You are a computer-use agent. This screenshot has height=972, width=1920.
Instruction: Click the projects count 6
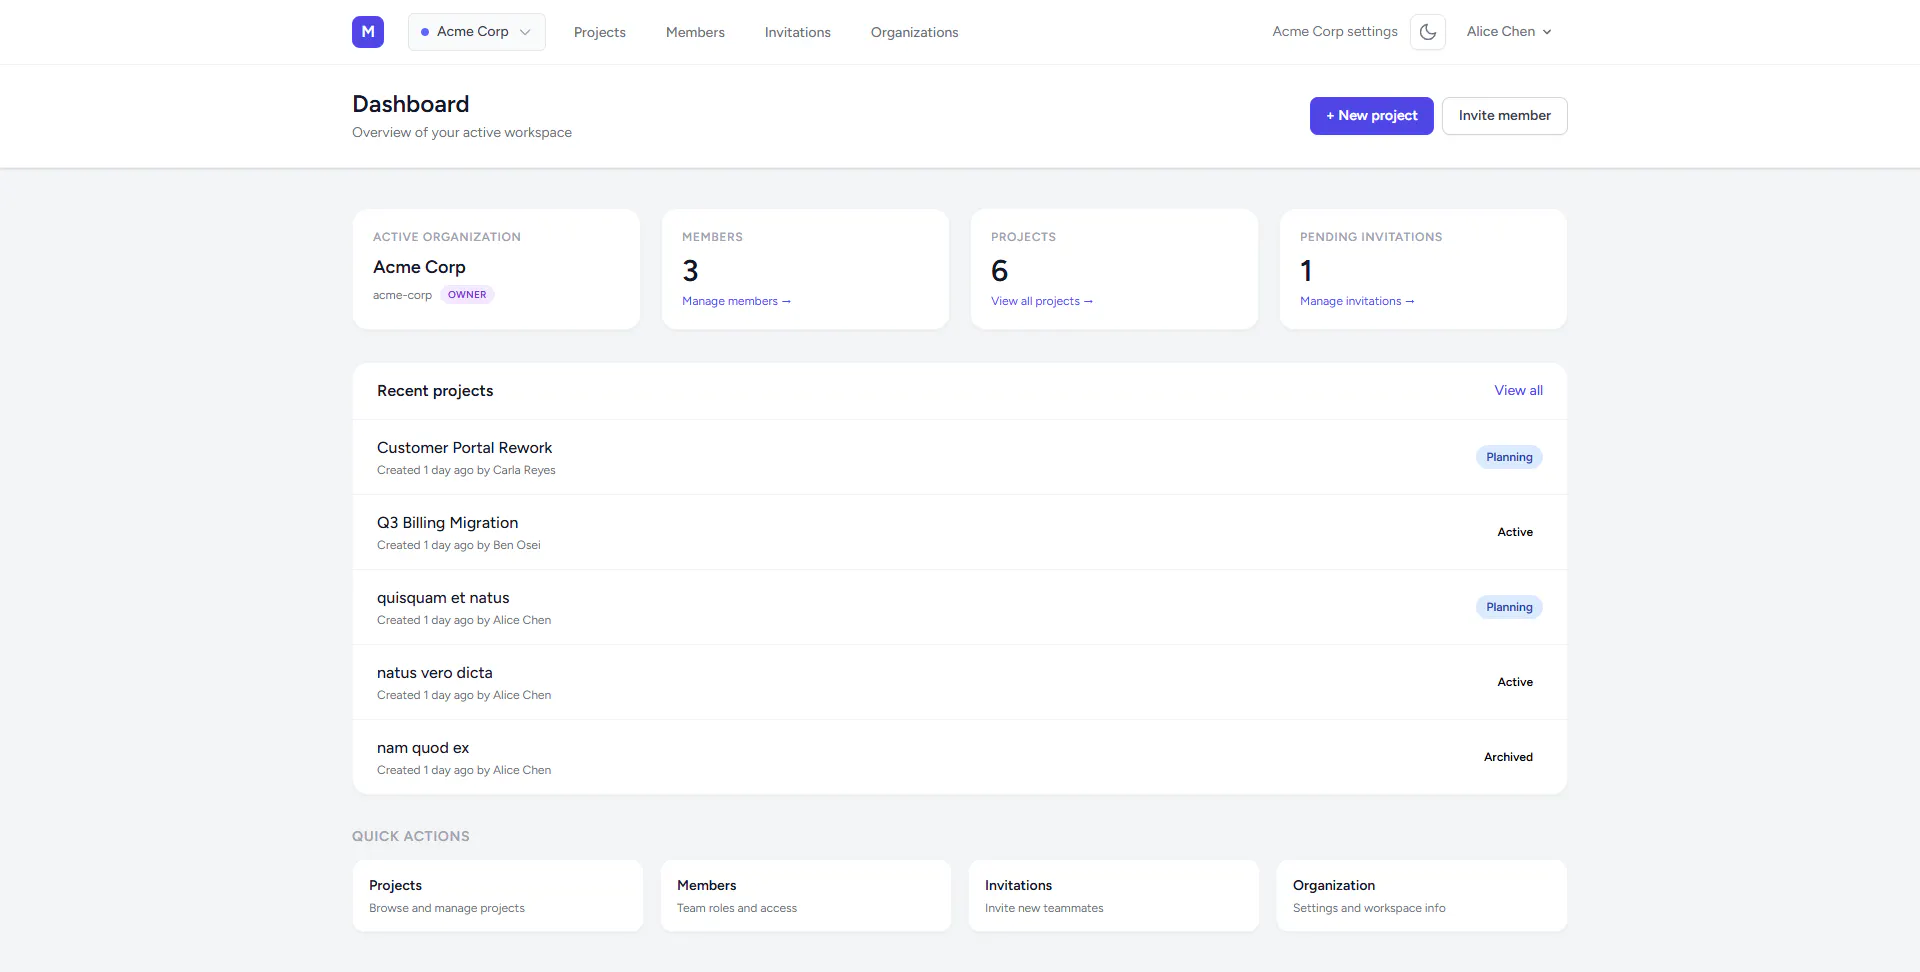pos(999,271)
